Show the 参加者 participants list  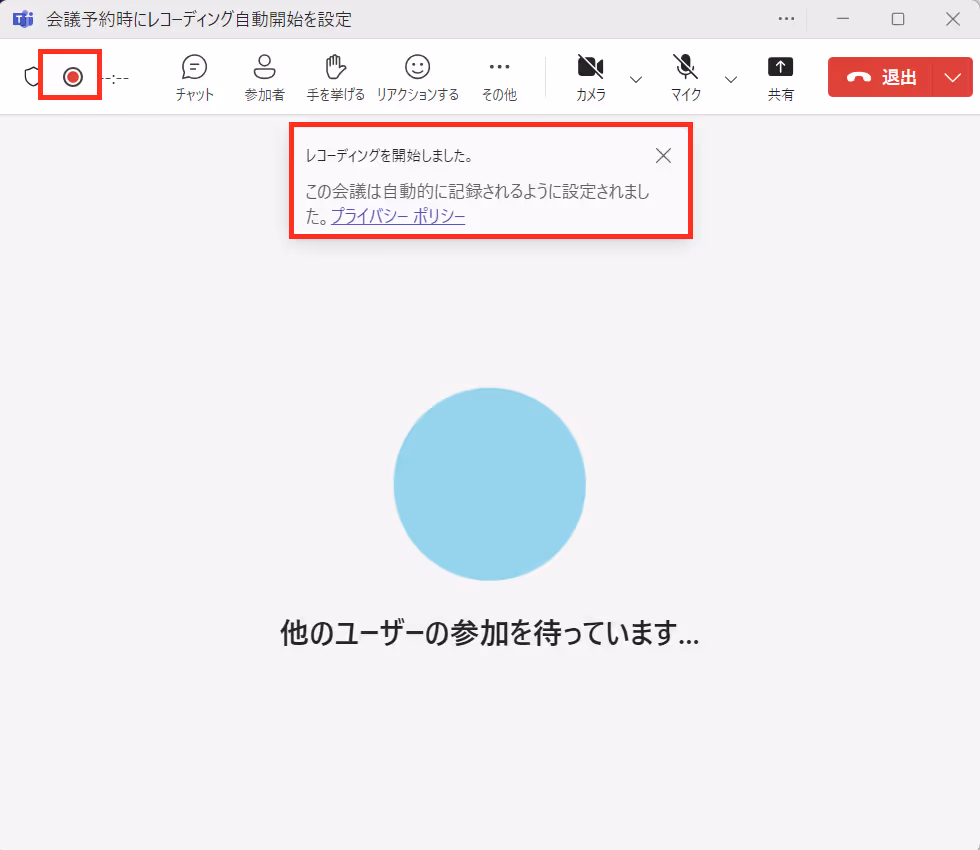(264, 78)
